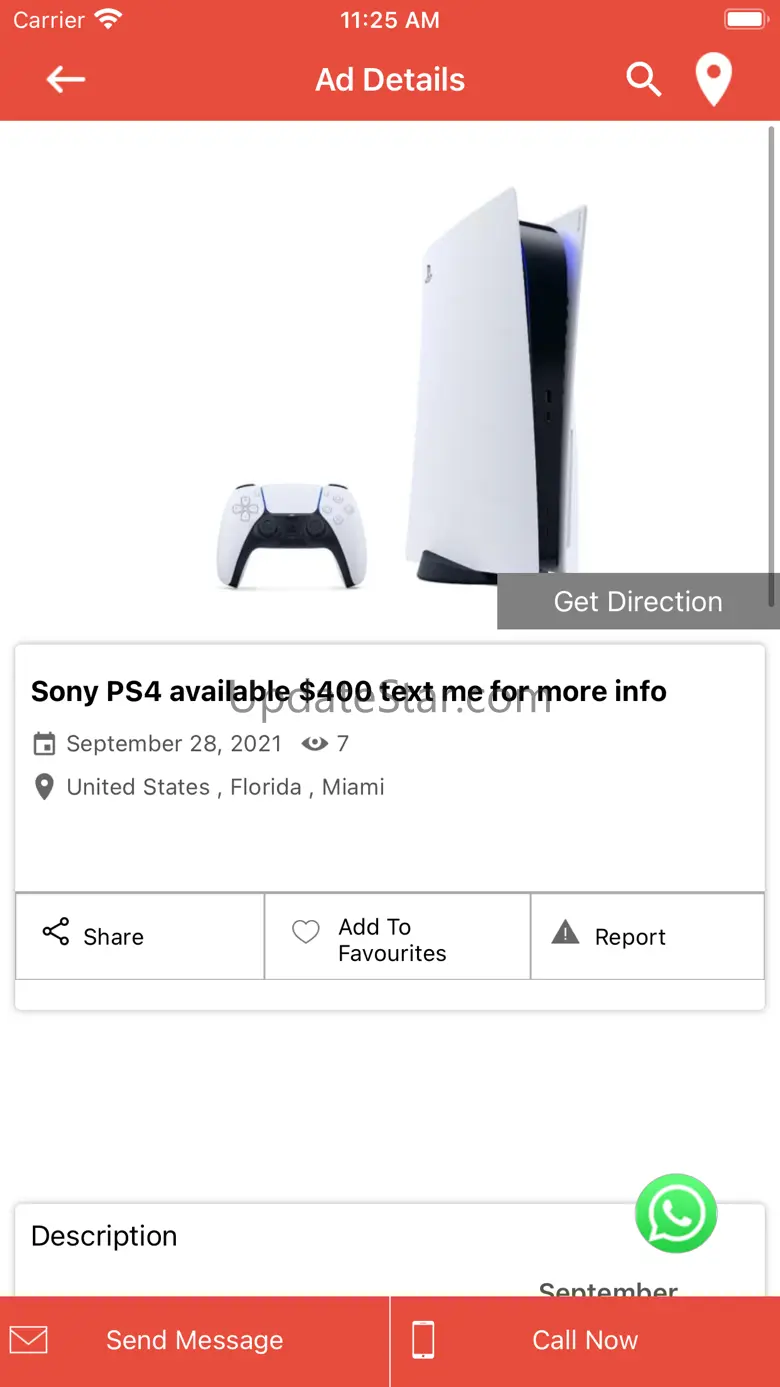Tap the Description section heading
Screen dimensions: 780x1387
click(104, 1236)
